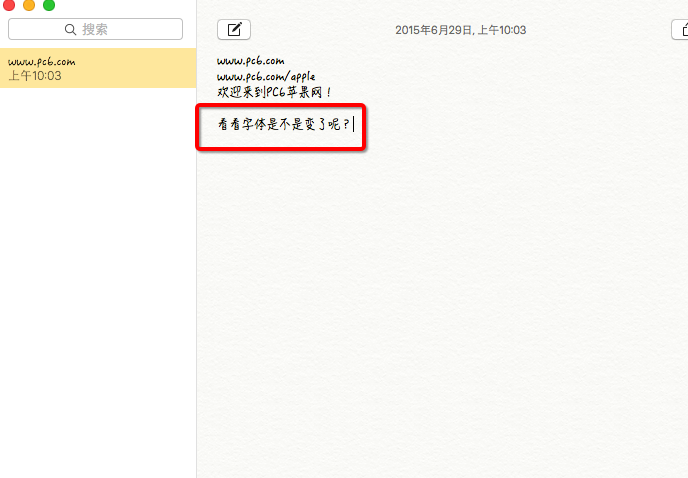This screenshot has height=478, width=688.
Task: Click the magnifier icon in search field
Action: tap(70, 29)
